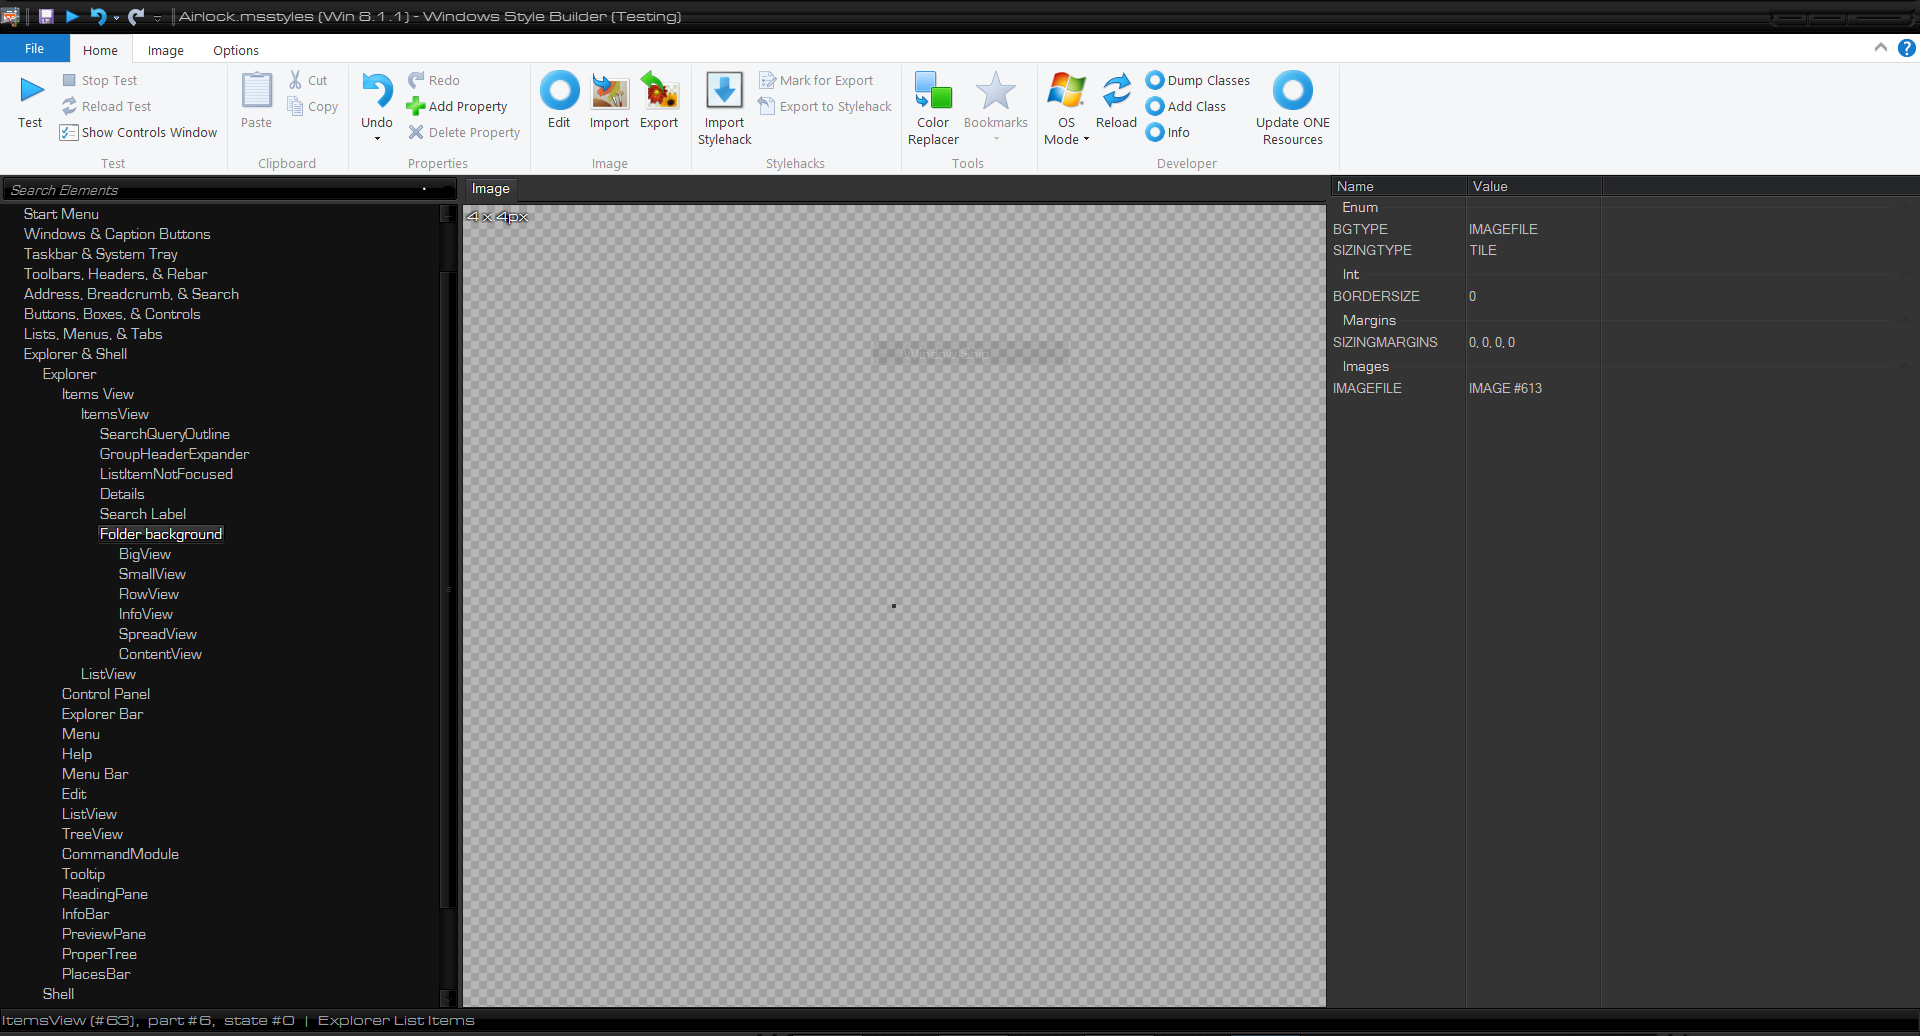The image size is (1920, 1036).
Task: Click the Edit image icon
Action: (x=559, y=91)
